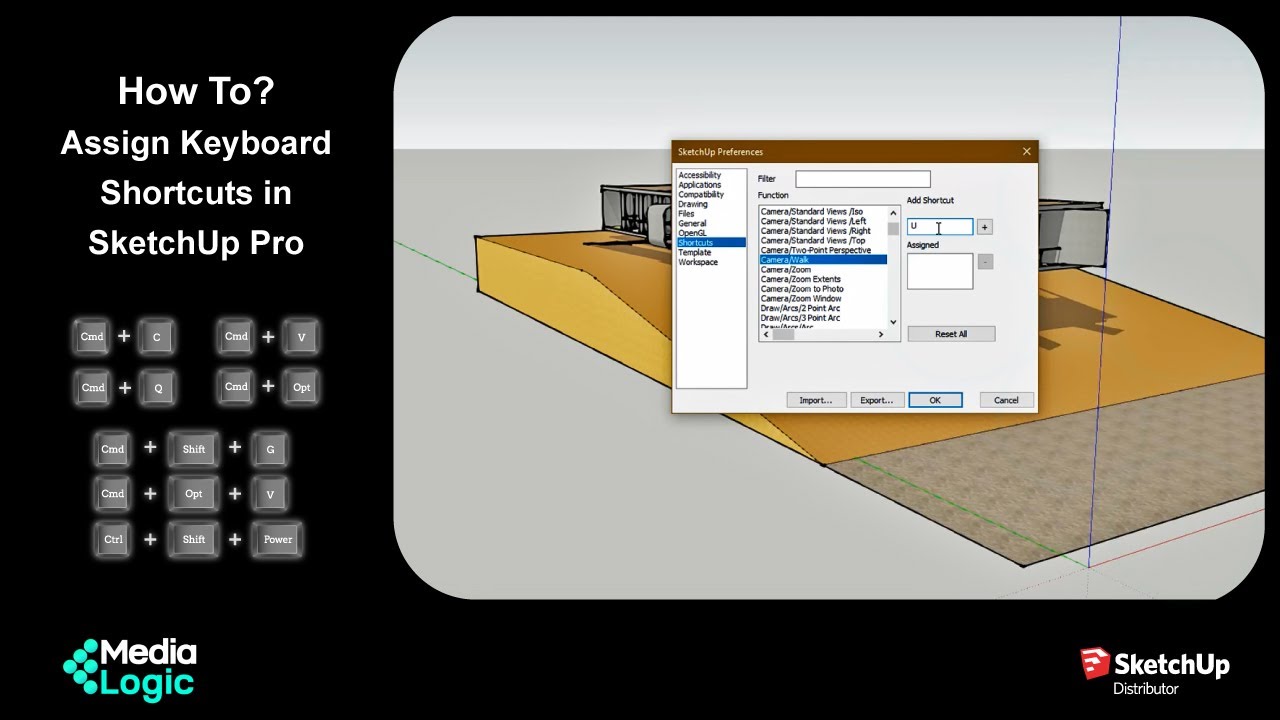Viewport: 1280px width, 720px height.
Task: Select Camera/Walk function
Action: [x=823, y=260]
